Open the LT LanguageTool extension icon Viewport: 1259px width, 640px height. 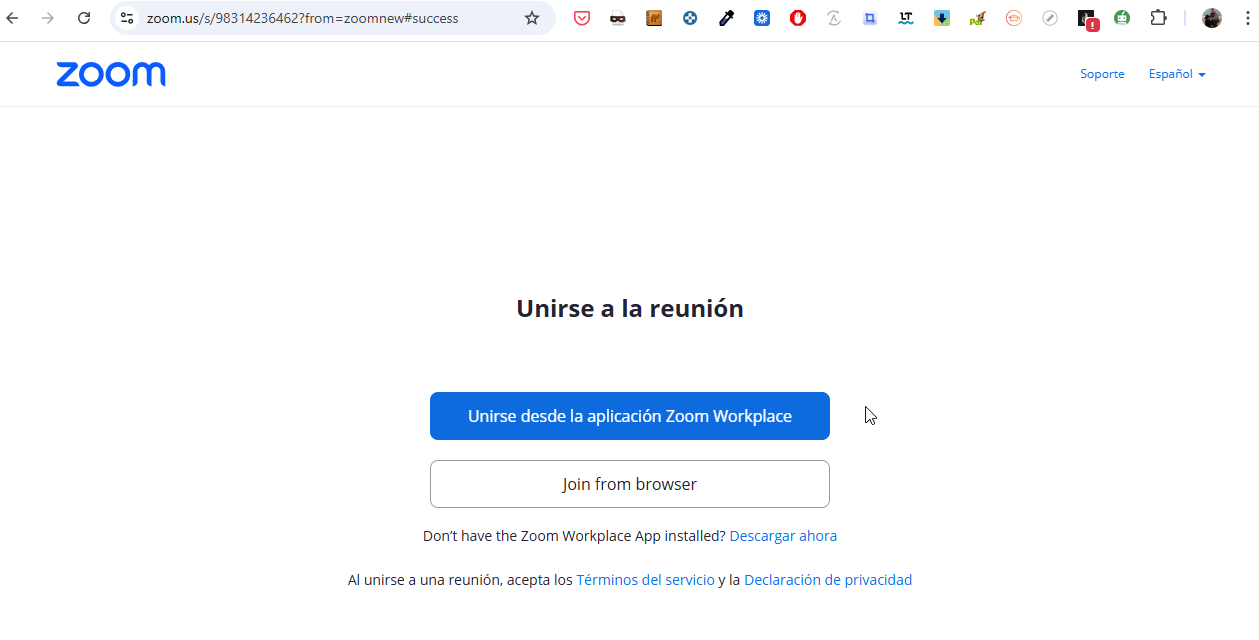click(x=906, y=18)
